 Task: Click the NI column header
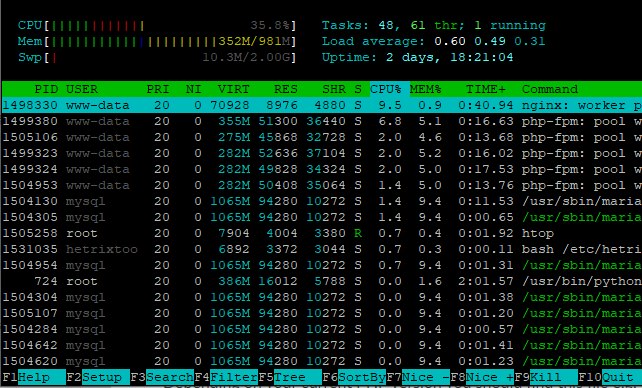pos(194,89)
